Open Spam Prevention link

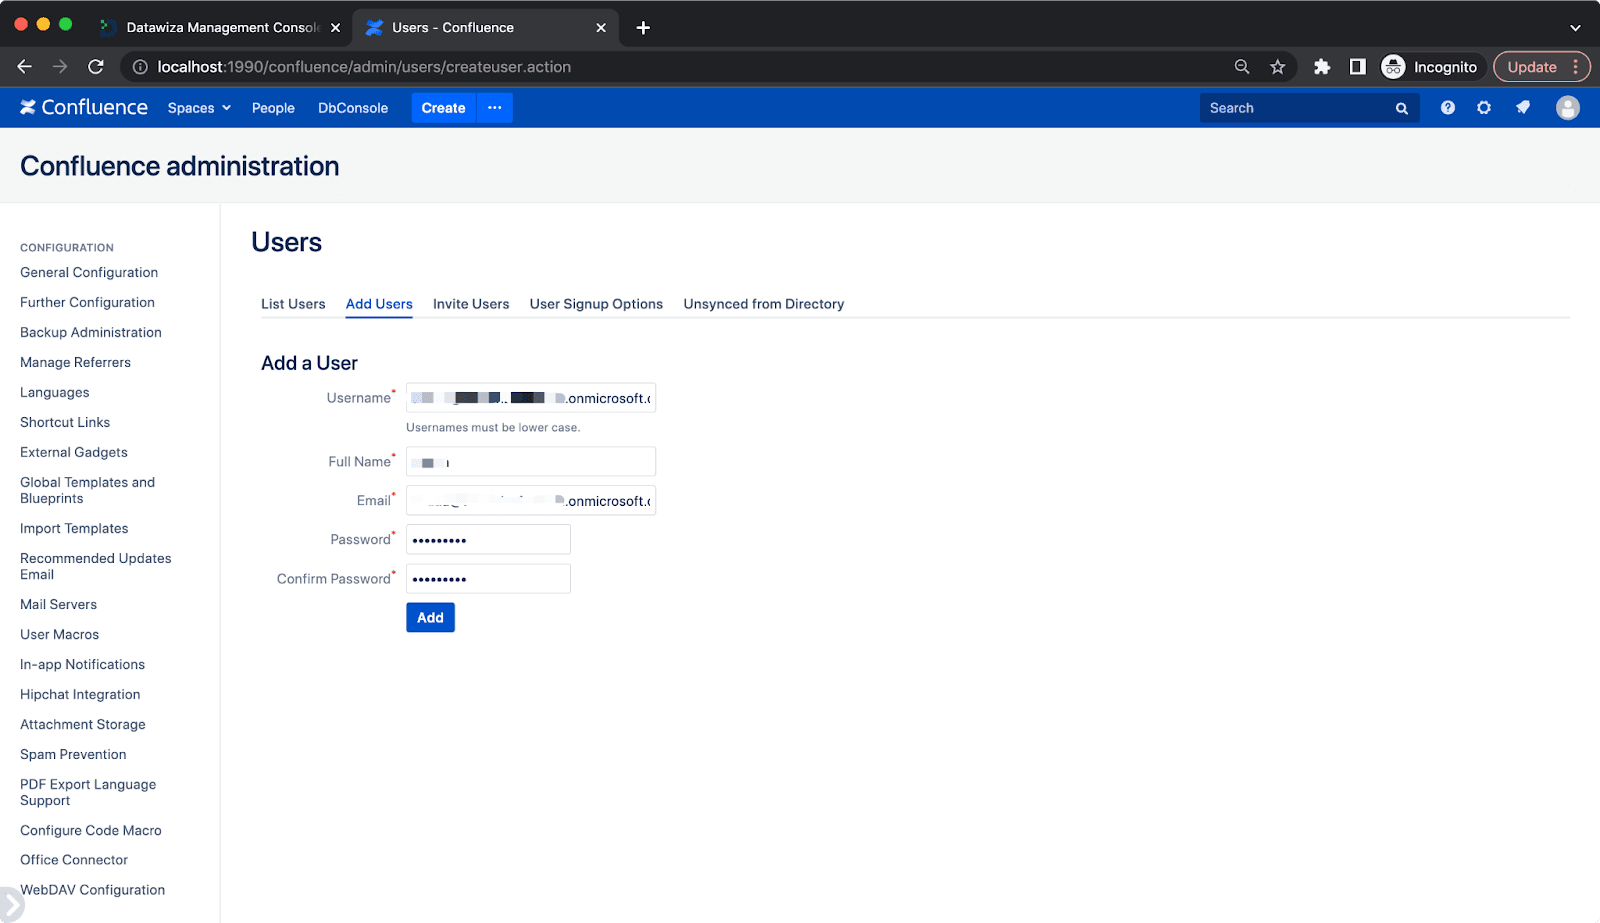(x=73, y=754)
